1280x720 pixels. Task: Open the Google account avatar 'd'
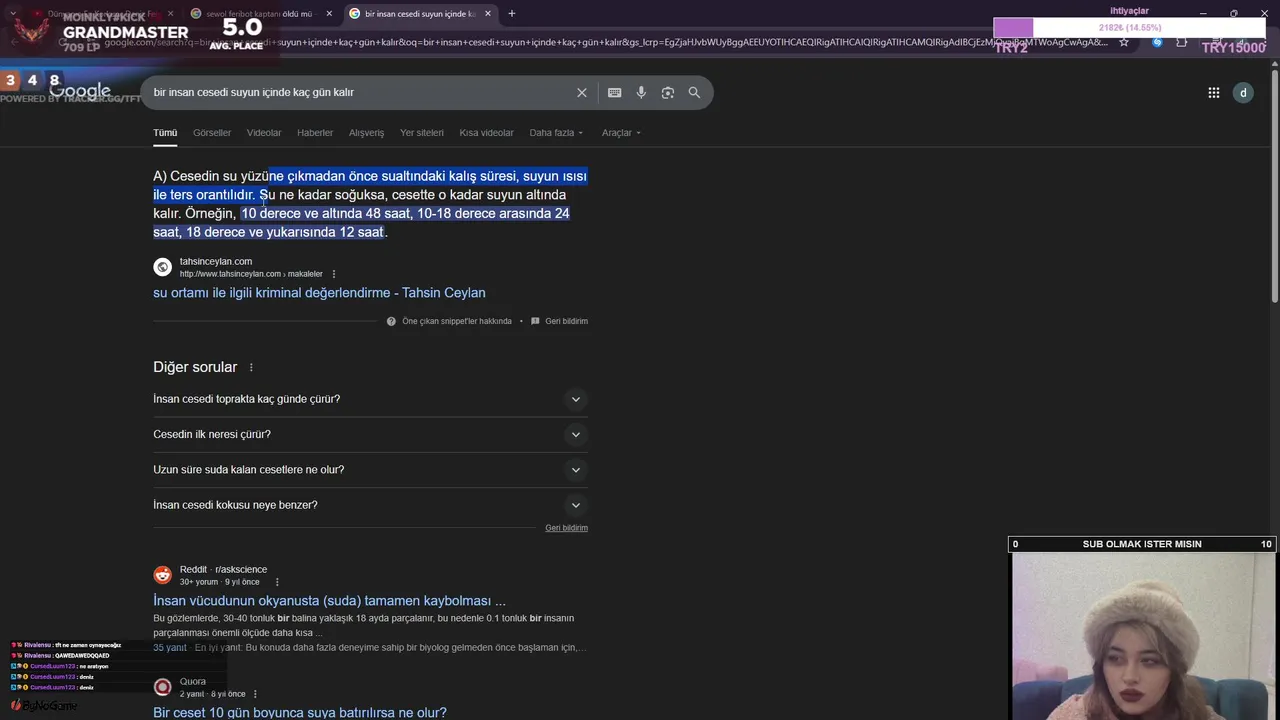click(x=1243, y=92)
